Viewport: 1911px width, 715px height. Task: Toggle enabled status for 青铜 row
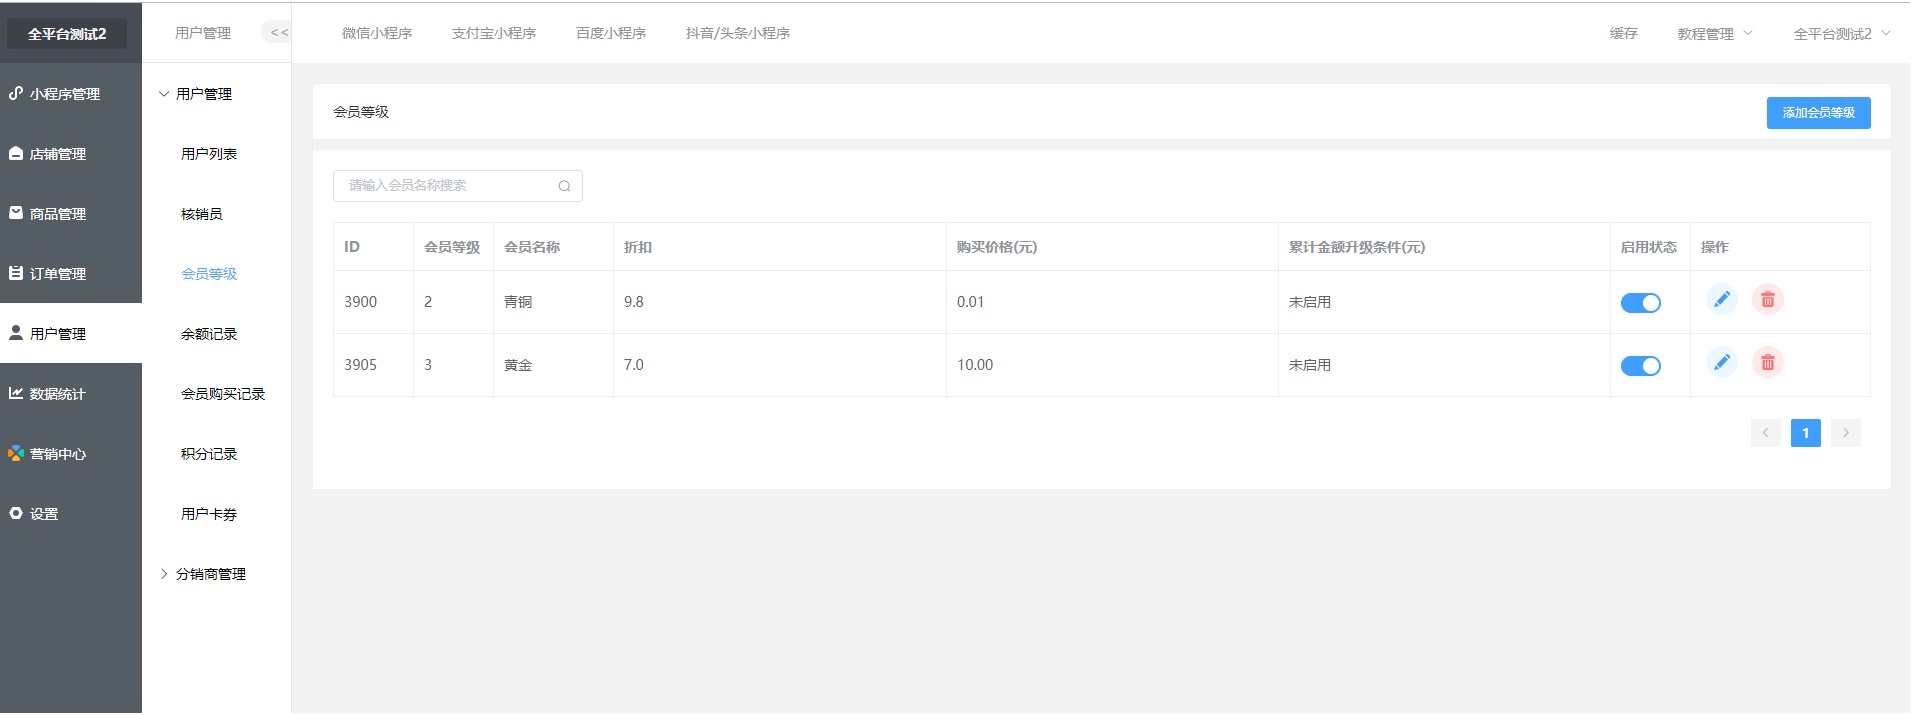[1640, 303]
